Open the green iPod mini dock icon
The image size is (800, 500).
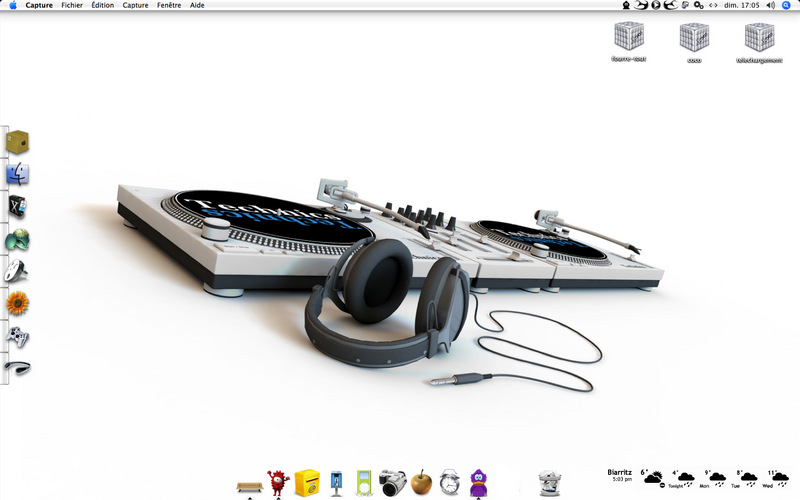(364, 483)
